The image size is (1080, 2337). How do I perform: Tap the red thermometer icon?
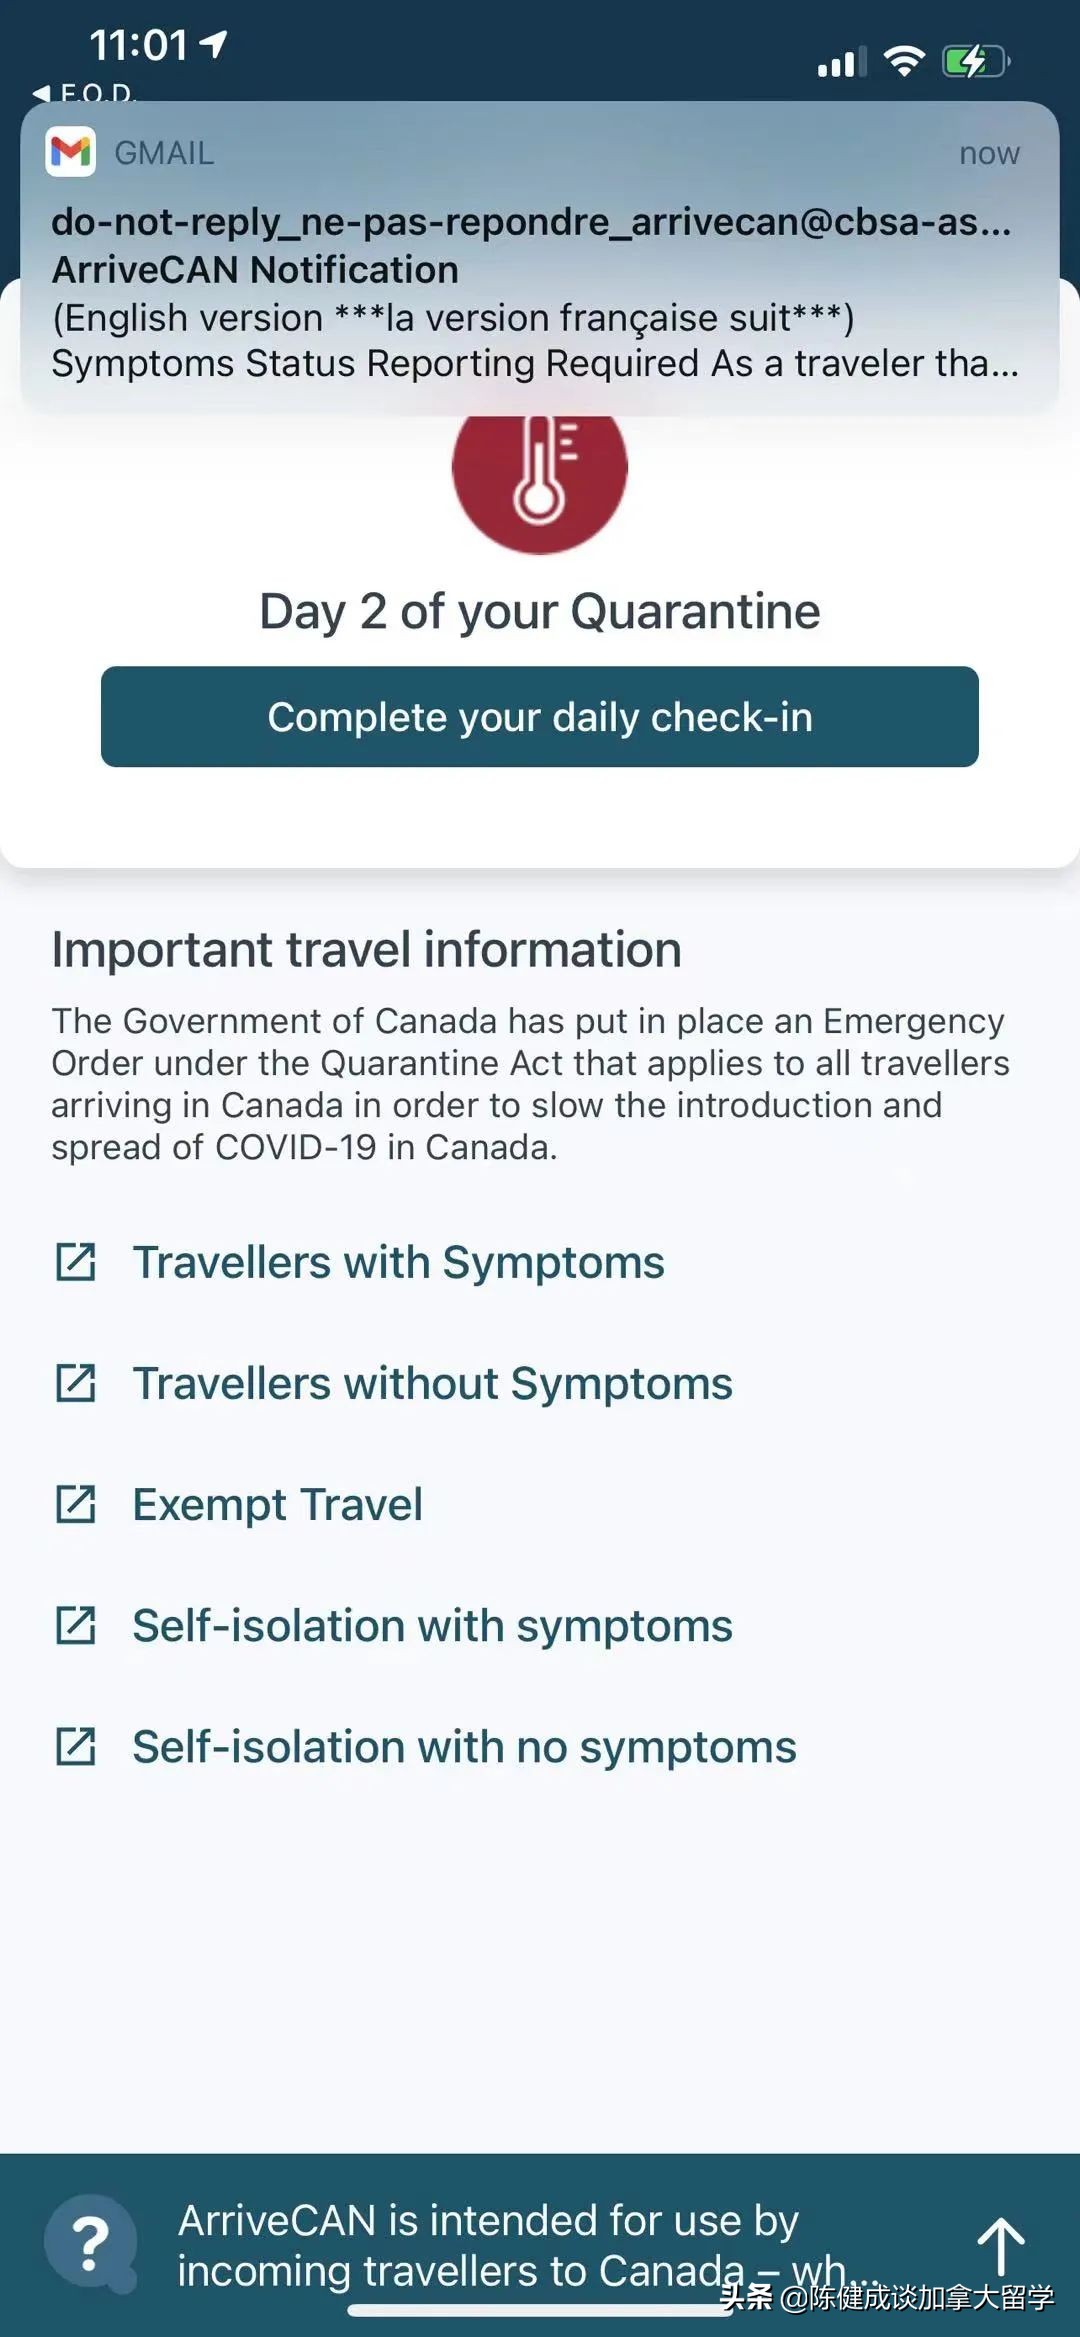click(x=539, y=470)
